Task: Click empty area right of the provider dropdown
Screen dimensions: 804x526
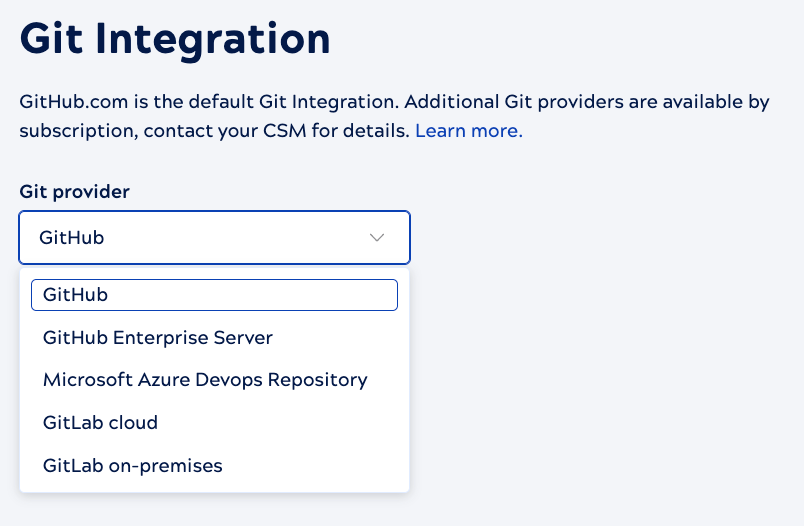Action: pyautogui.click(x=600, y=238)
